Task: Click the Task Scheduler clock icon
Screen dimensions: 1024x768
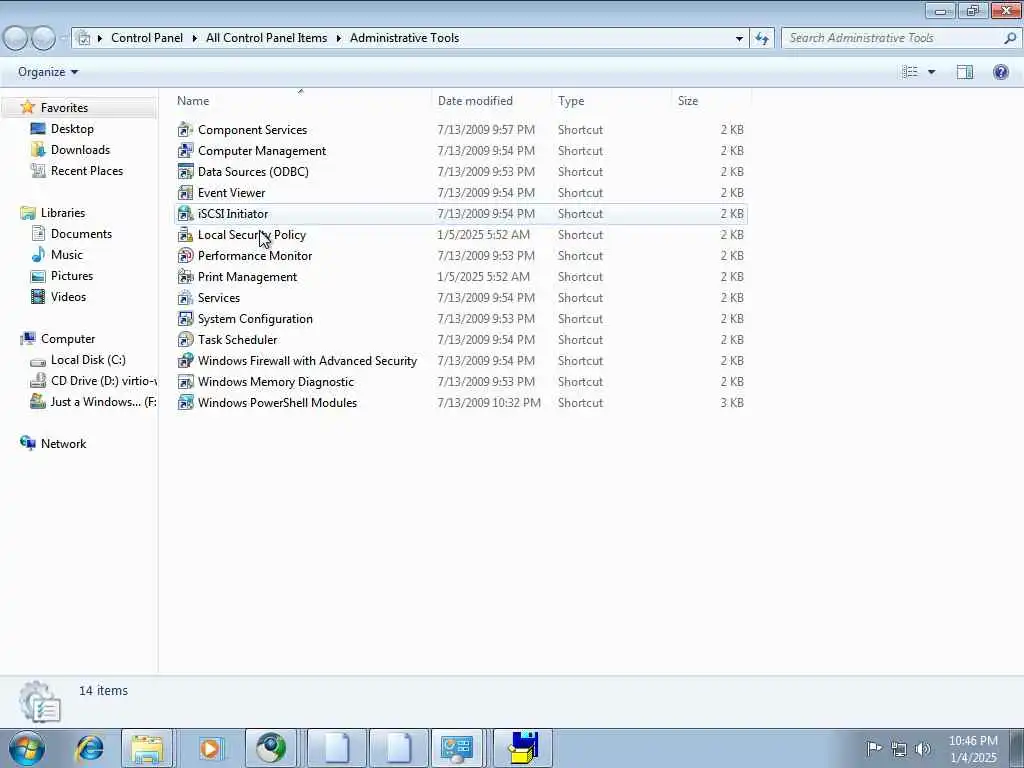Action: click(x=185, y=340)
